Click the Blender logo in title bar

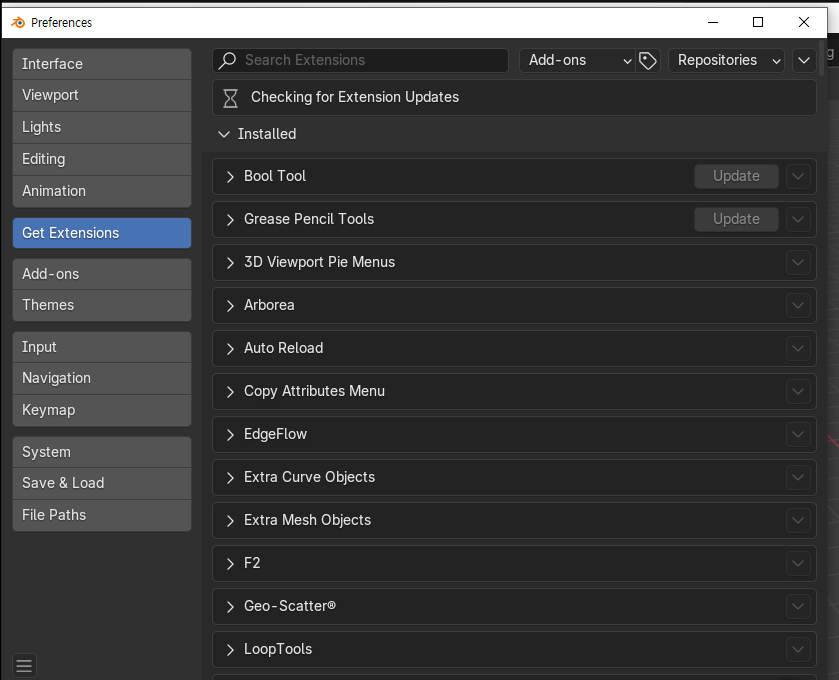pos(17,22)
